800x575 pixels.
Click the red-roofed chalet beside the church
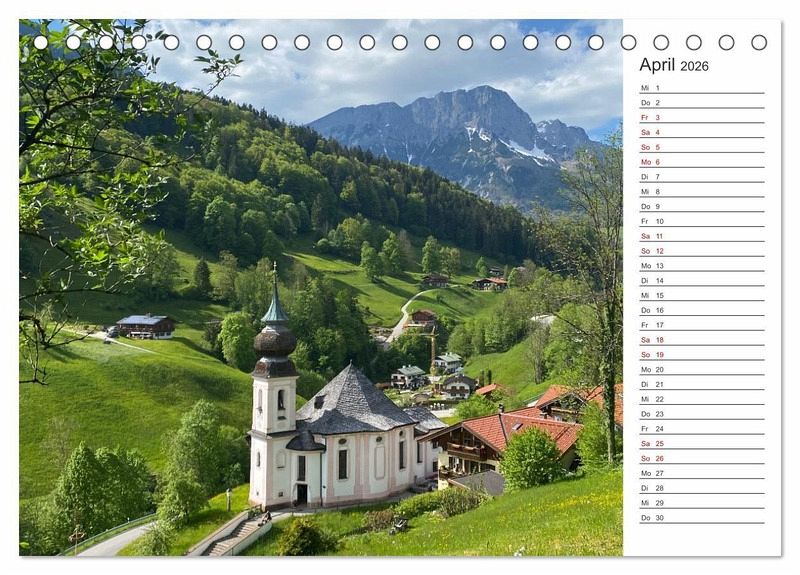pos(500,442)
